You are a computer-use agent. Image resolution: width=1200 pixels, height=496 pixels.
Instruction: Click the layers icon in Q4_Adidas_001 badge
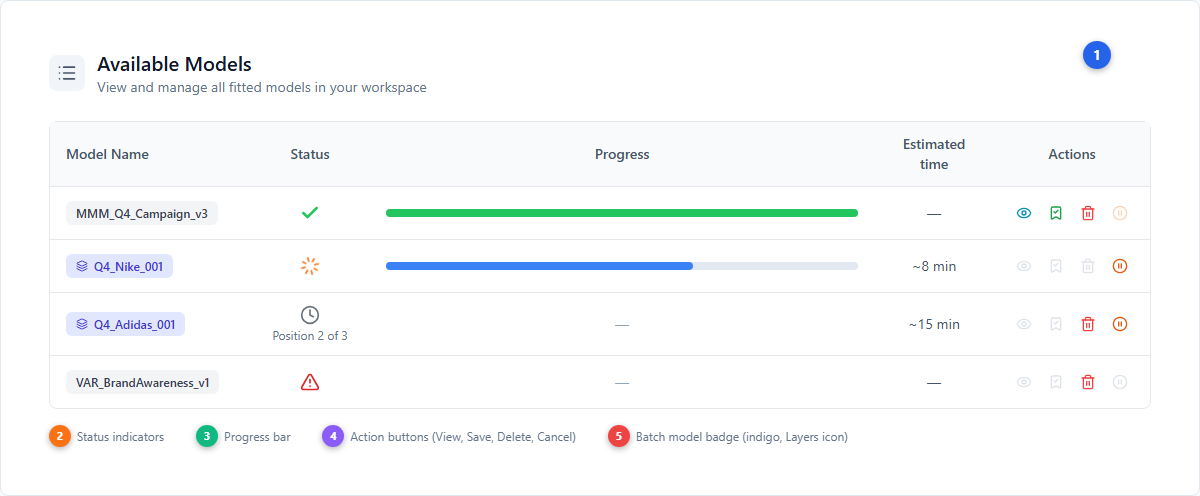click(82, 324)
